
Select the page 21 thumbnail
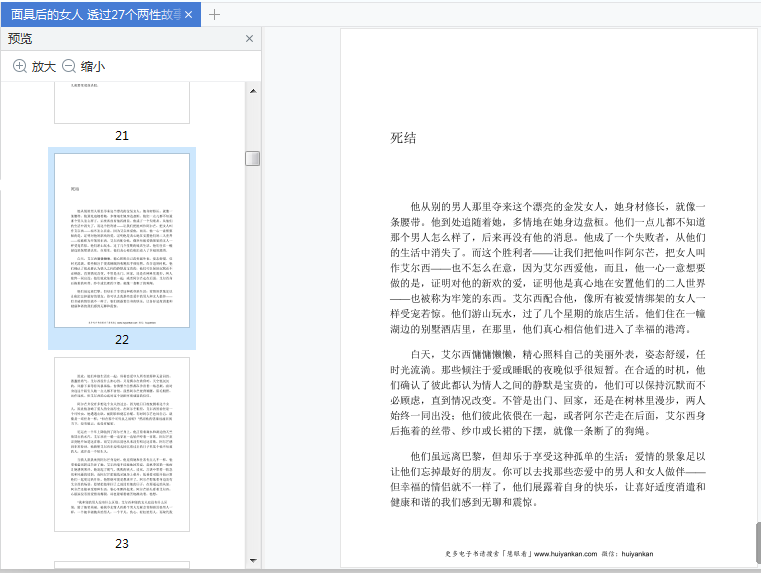122,102
